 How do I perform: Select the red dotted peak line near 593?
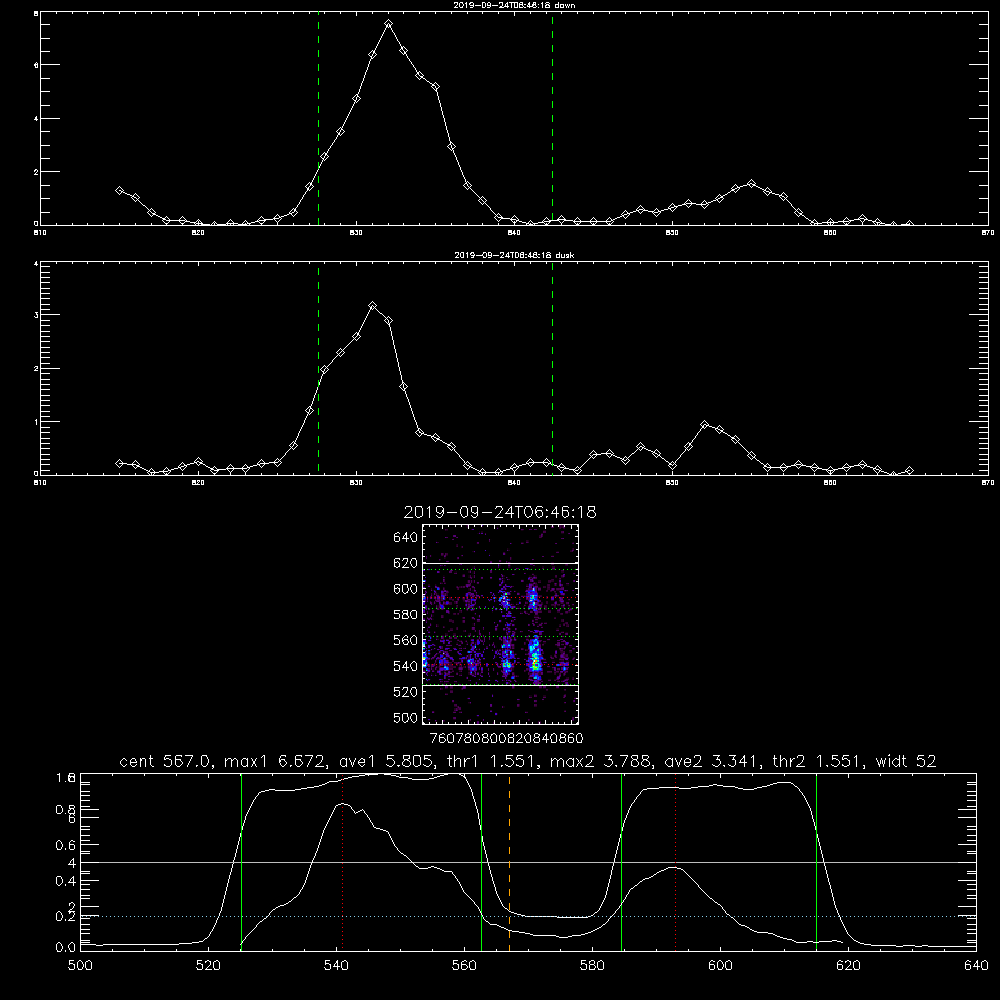tap(675, 862)
